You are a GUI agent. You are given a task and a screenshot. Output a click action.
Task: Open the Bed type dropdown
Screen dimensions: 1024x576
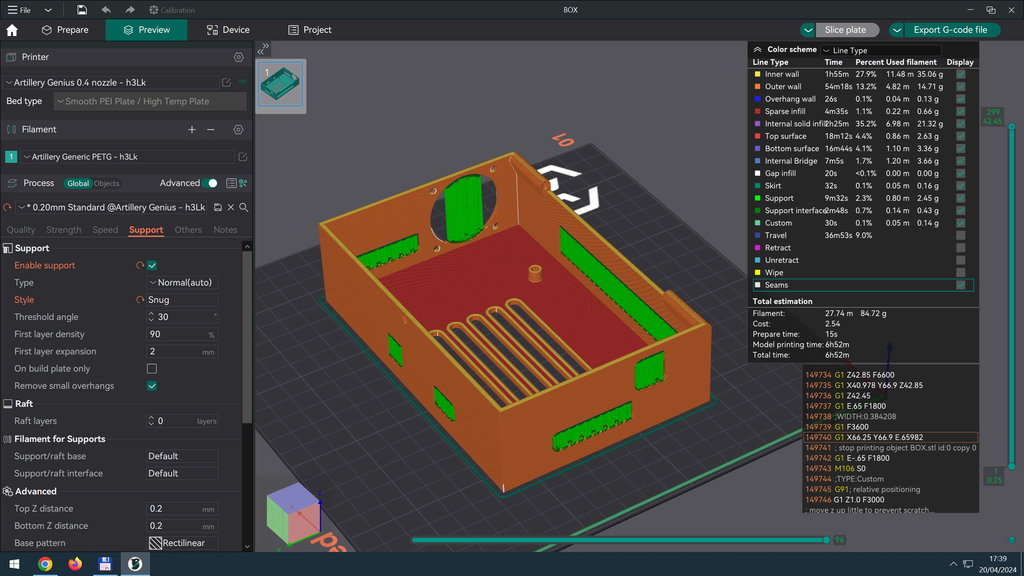[x=147, y=101]
